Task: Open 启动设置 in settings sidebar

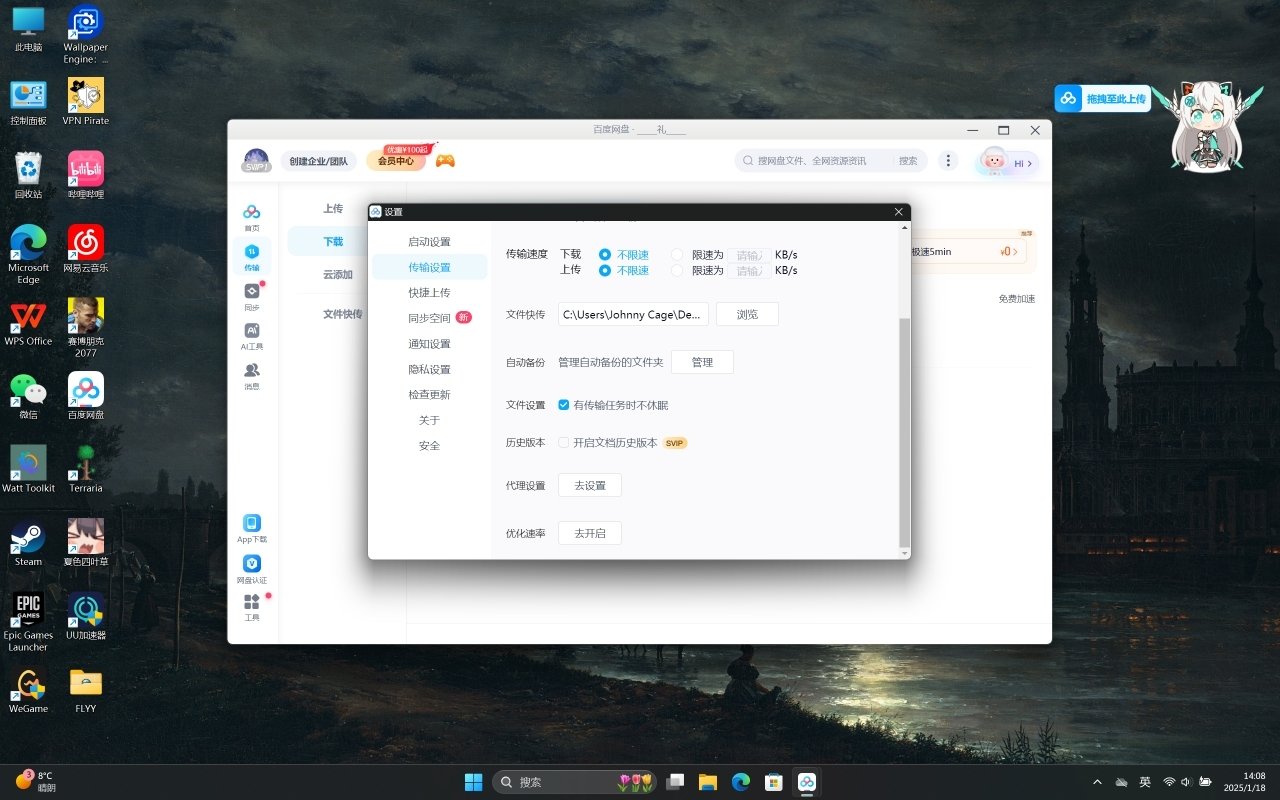Action: [429, 242]
